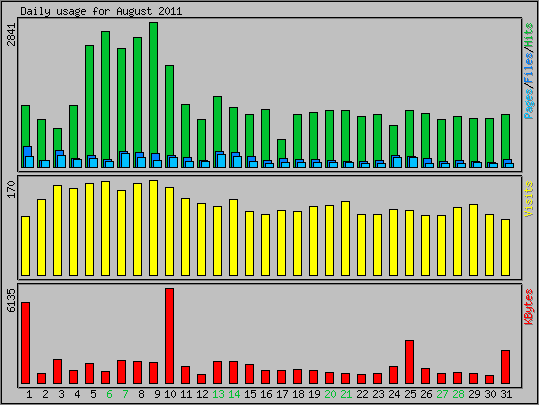The image size is (539, 405).
Task: Click the 170 visits axis value
Action: pos(12,189)
